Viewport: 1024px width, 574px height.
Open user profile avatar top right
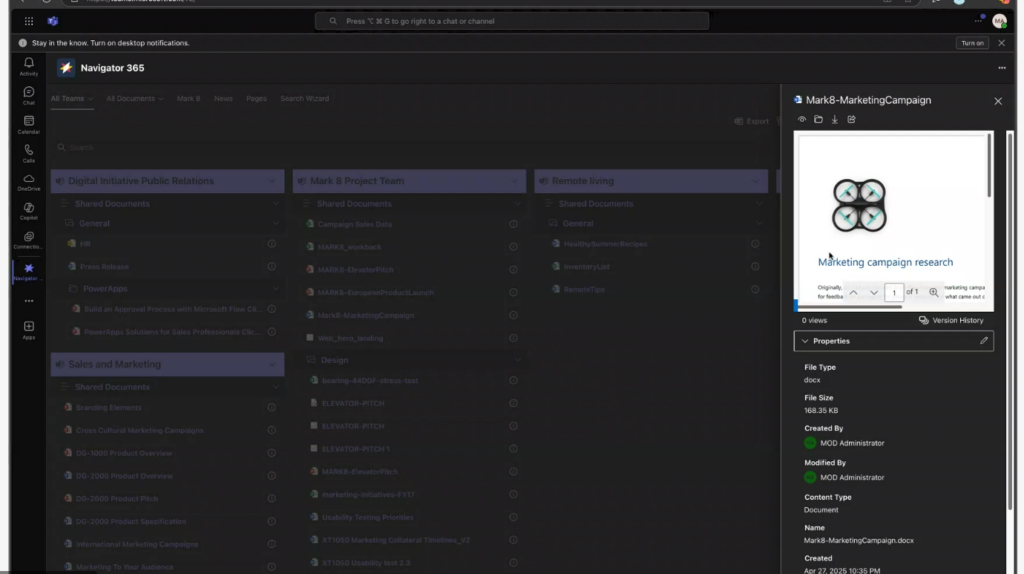point(999,21)
